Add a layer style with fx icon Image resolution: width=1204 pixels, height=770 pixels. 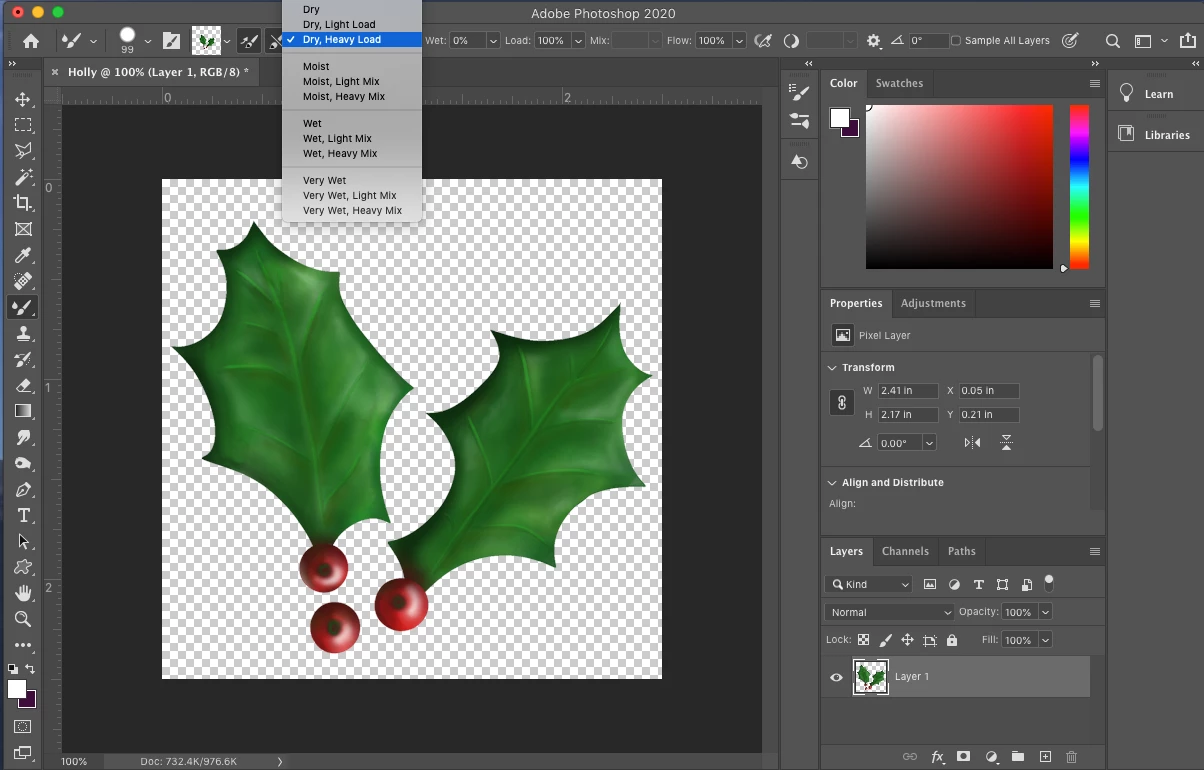(938, 757)
